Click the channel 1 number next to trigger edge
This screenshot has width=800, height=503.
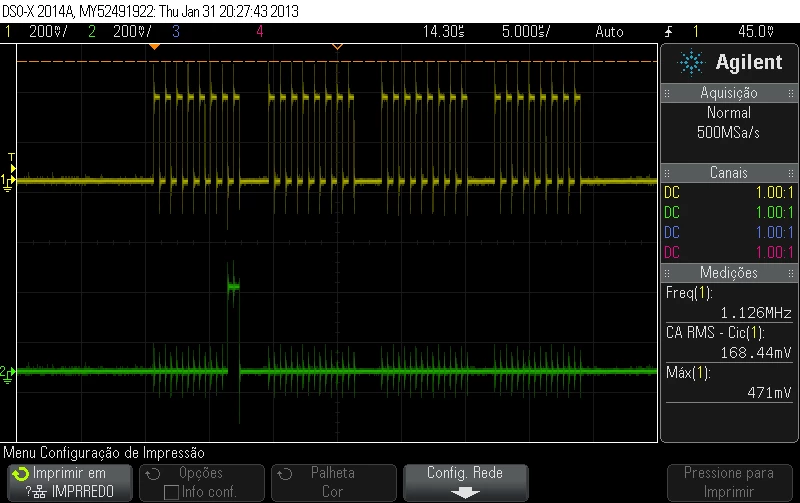[695, 32]
